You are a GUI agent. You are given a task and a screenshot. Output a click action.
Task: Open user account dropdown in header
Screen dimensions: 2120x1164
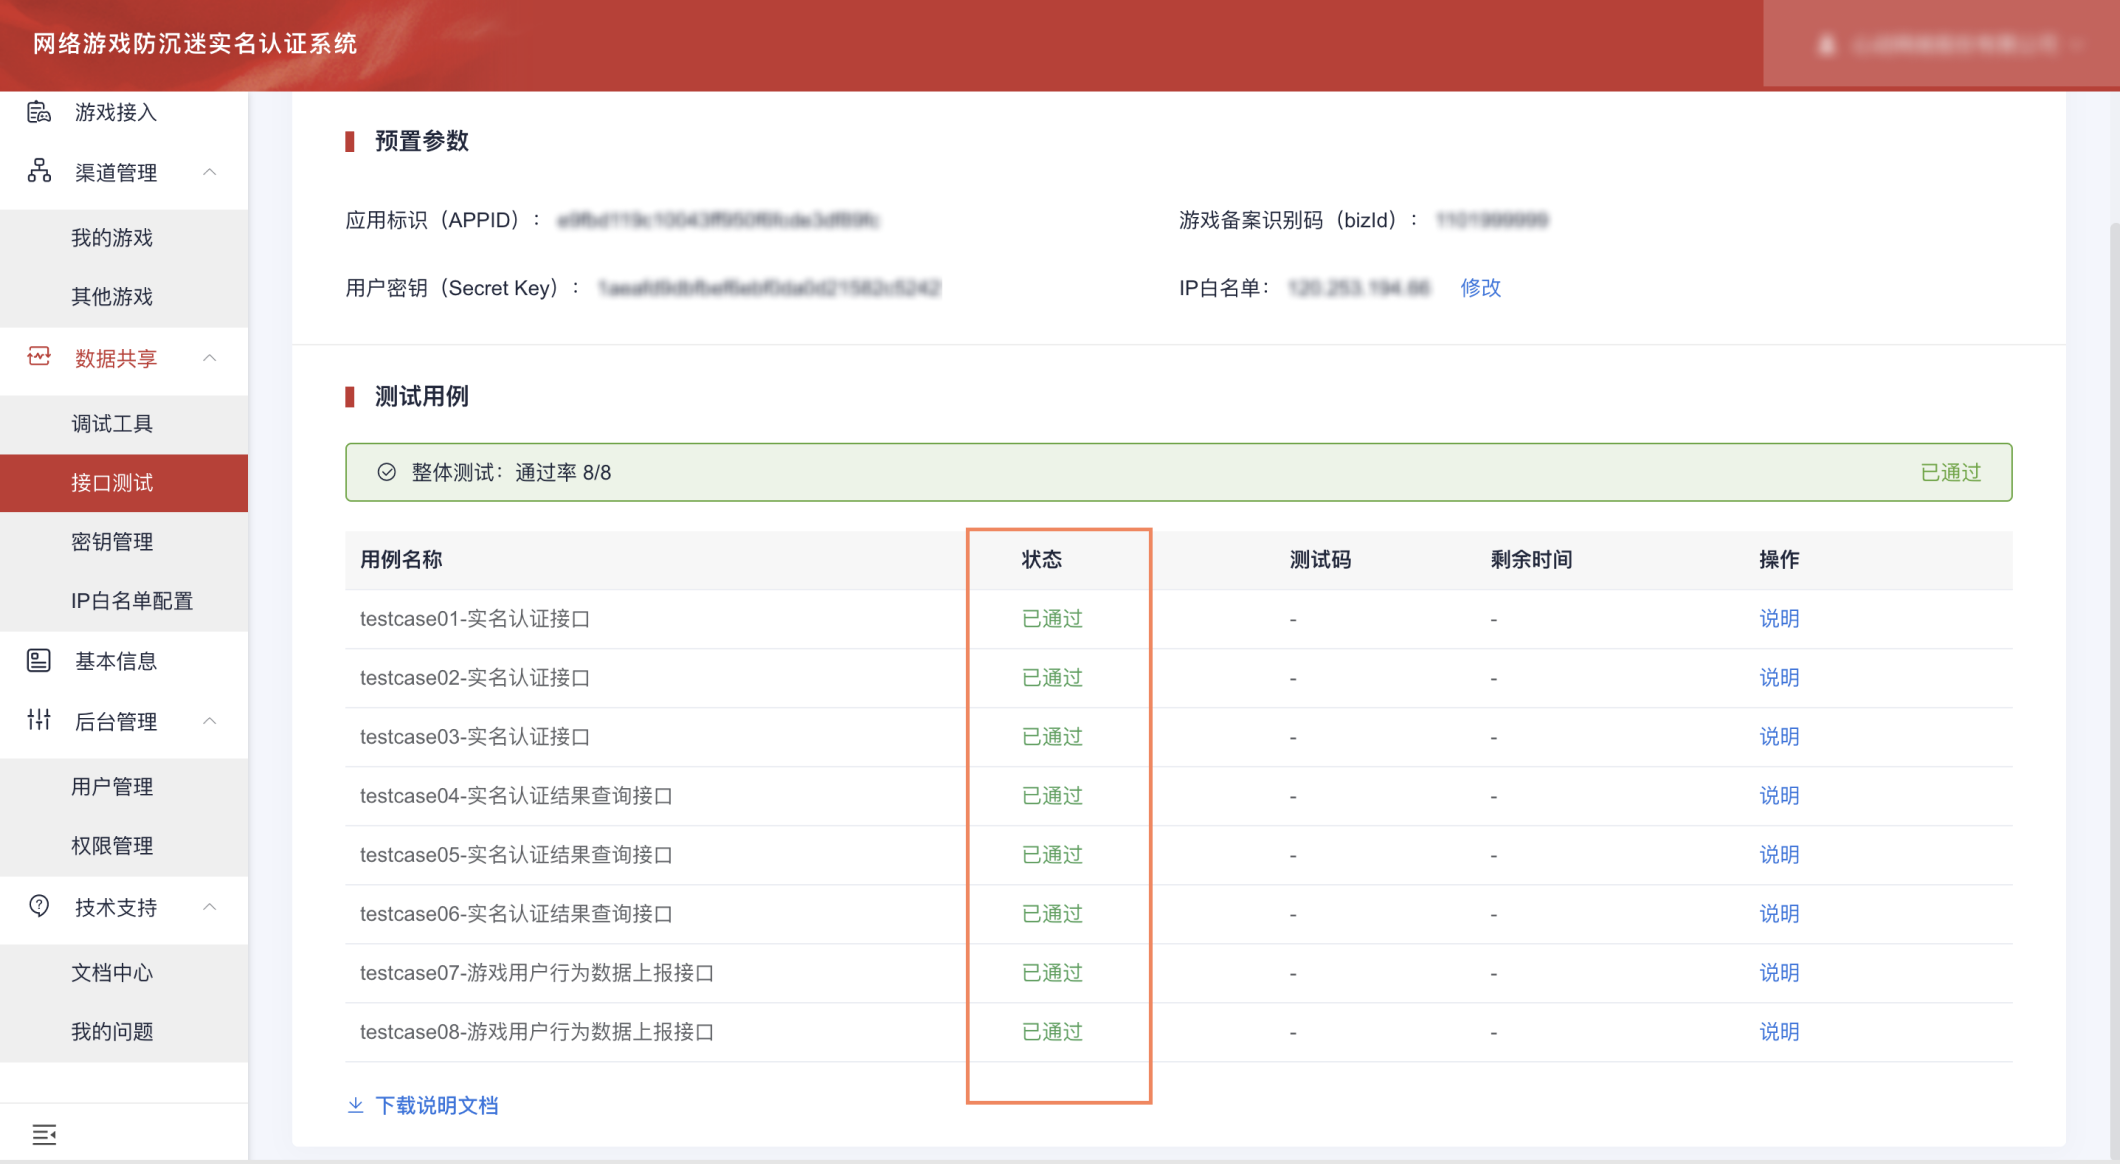(1950, 45)
